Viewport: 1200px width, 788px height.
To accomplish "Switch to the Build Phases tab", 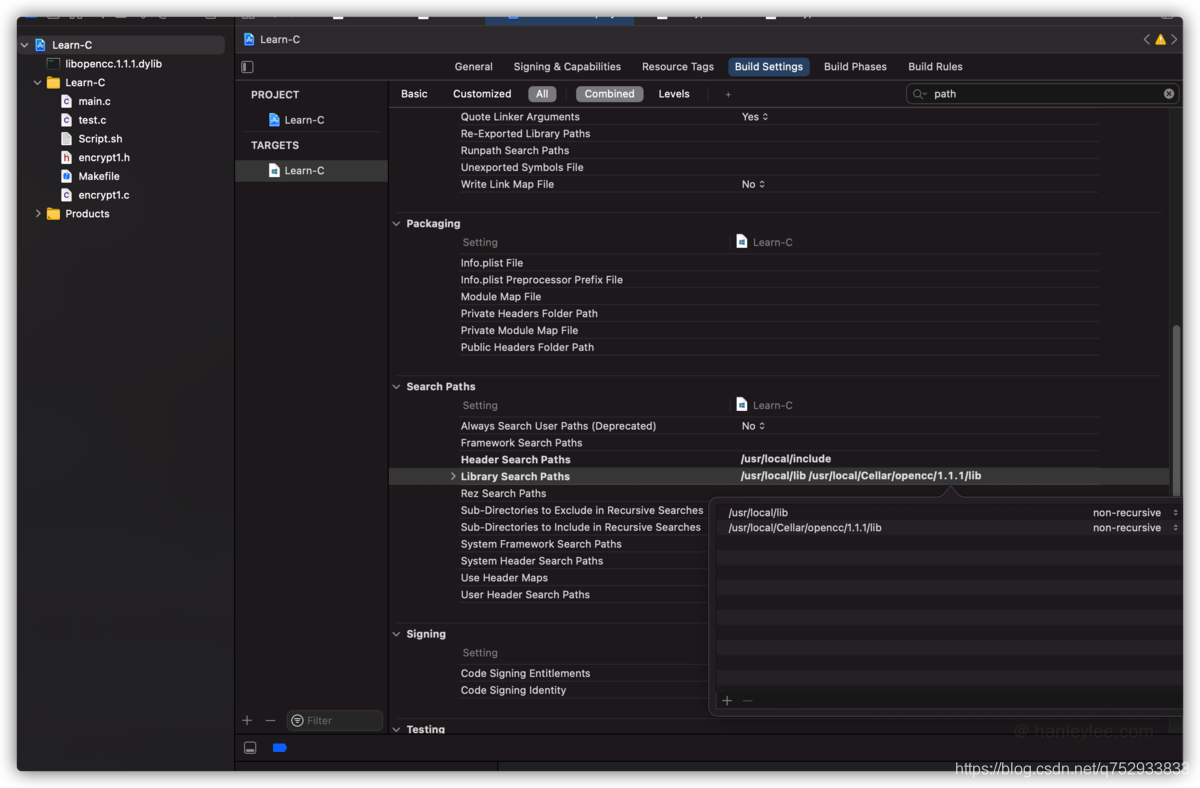I will [x=855, y=67].
